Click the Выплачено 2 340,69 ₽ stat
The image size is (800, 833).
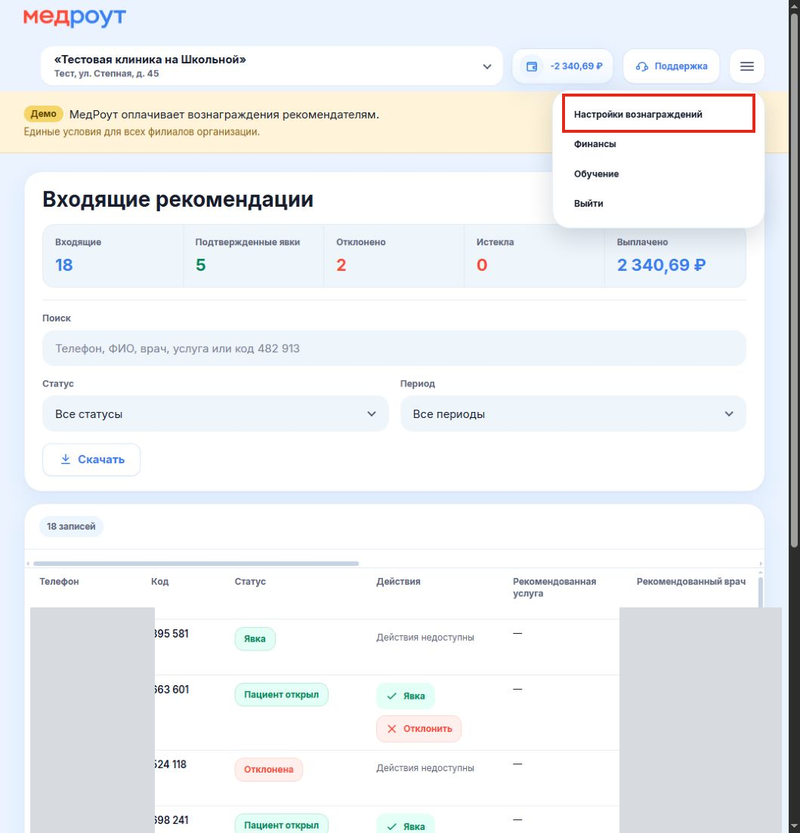[x=675, y=256]
